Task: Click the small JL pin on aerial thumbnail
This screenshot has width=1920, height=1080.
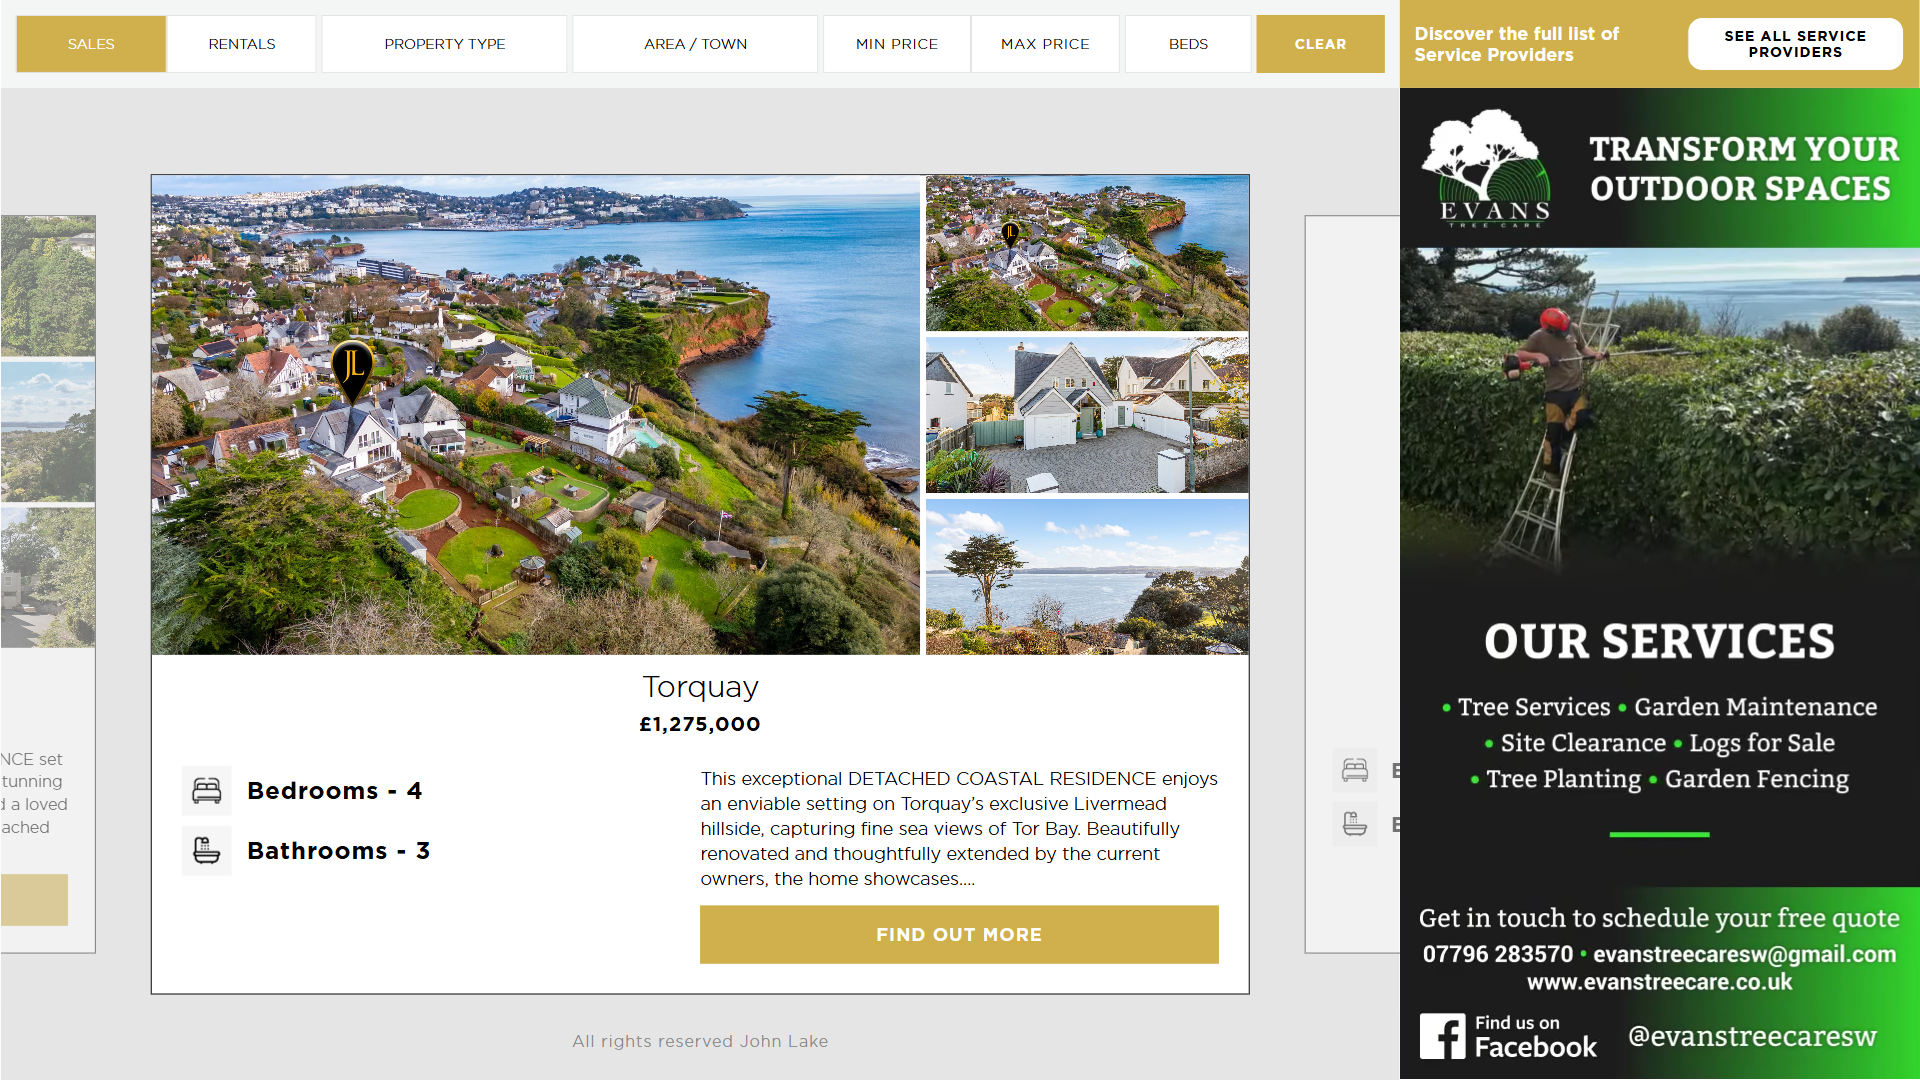Action: coord(1010,234)
